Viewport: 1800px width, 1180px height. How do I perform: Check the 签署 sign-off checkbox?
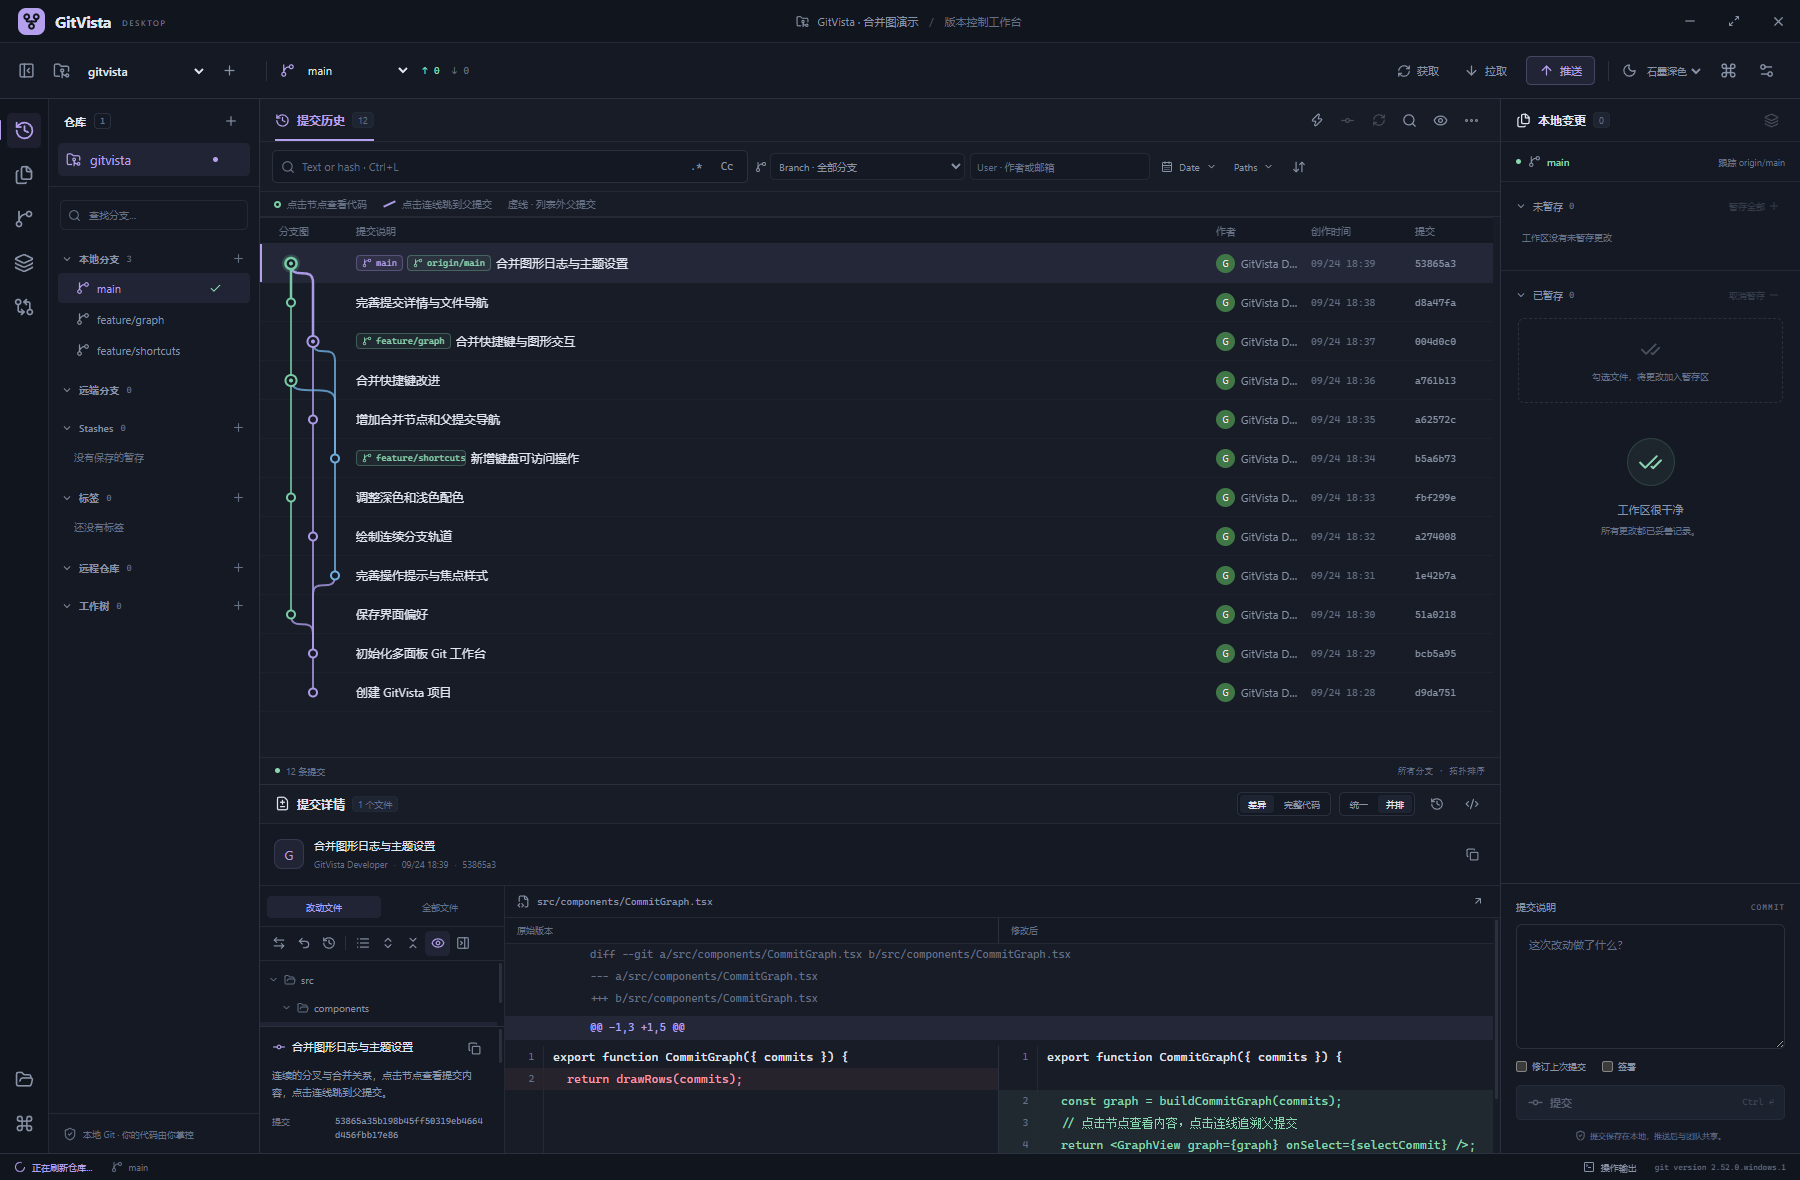1607,1066
